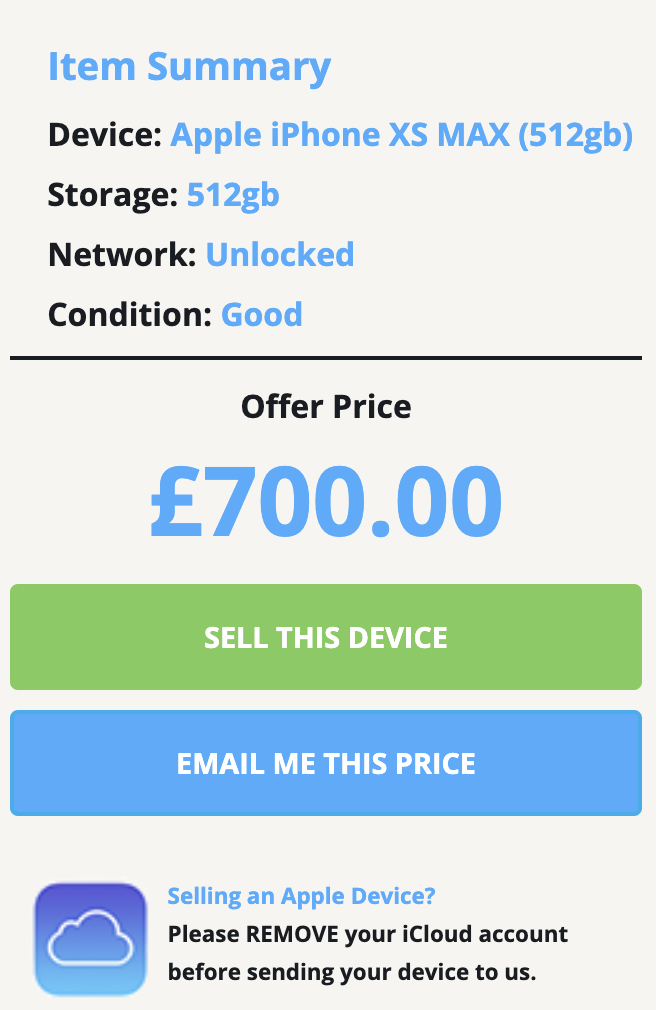Click the before sending your device to us text
662x1010 pixels.
tap(352, 971)
